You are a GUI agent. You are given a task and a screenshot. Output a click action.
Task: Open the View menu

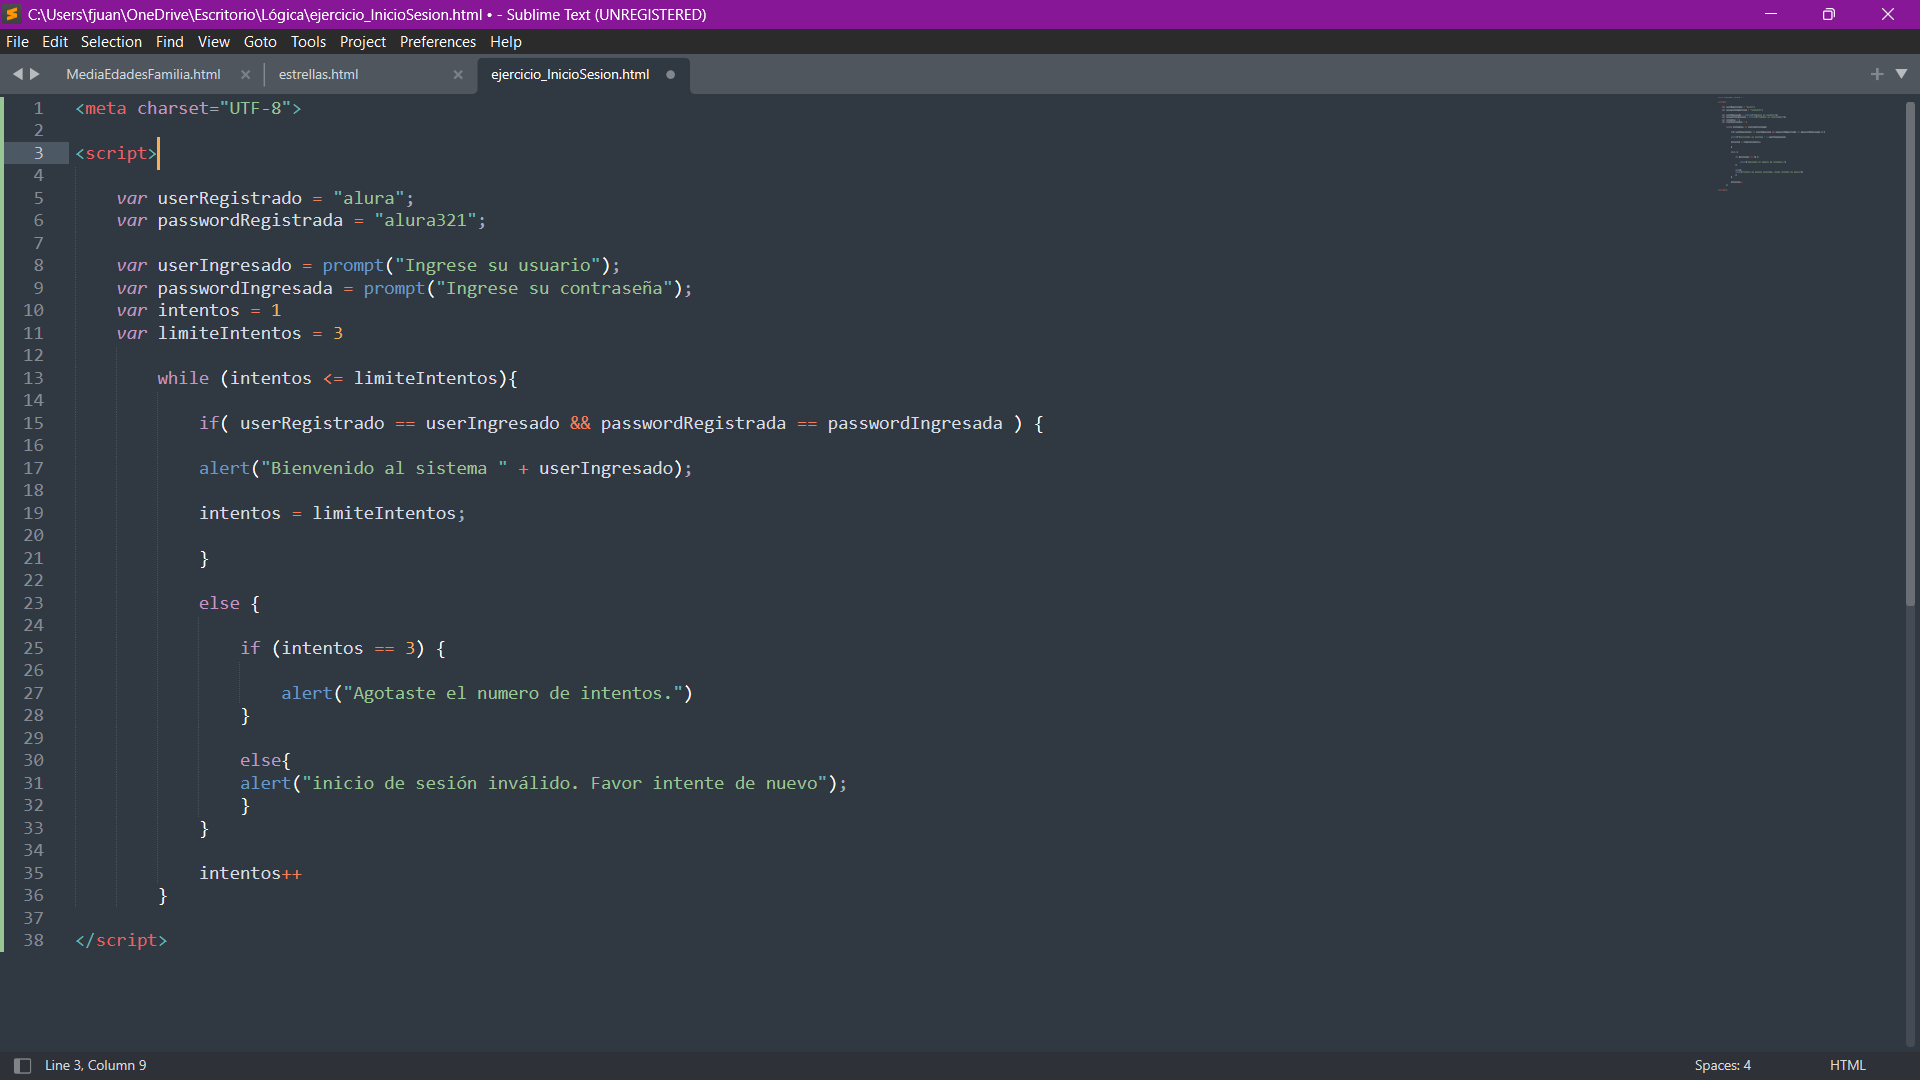pyautogui.click(x=213, y=42)
